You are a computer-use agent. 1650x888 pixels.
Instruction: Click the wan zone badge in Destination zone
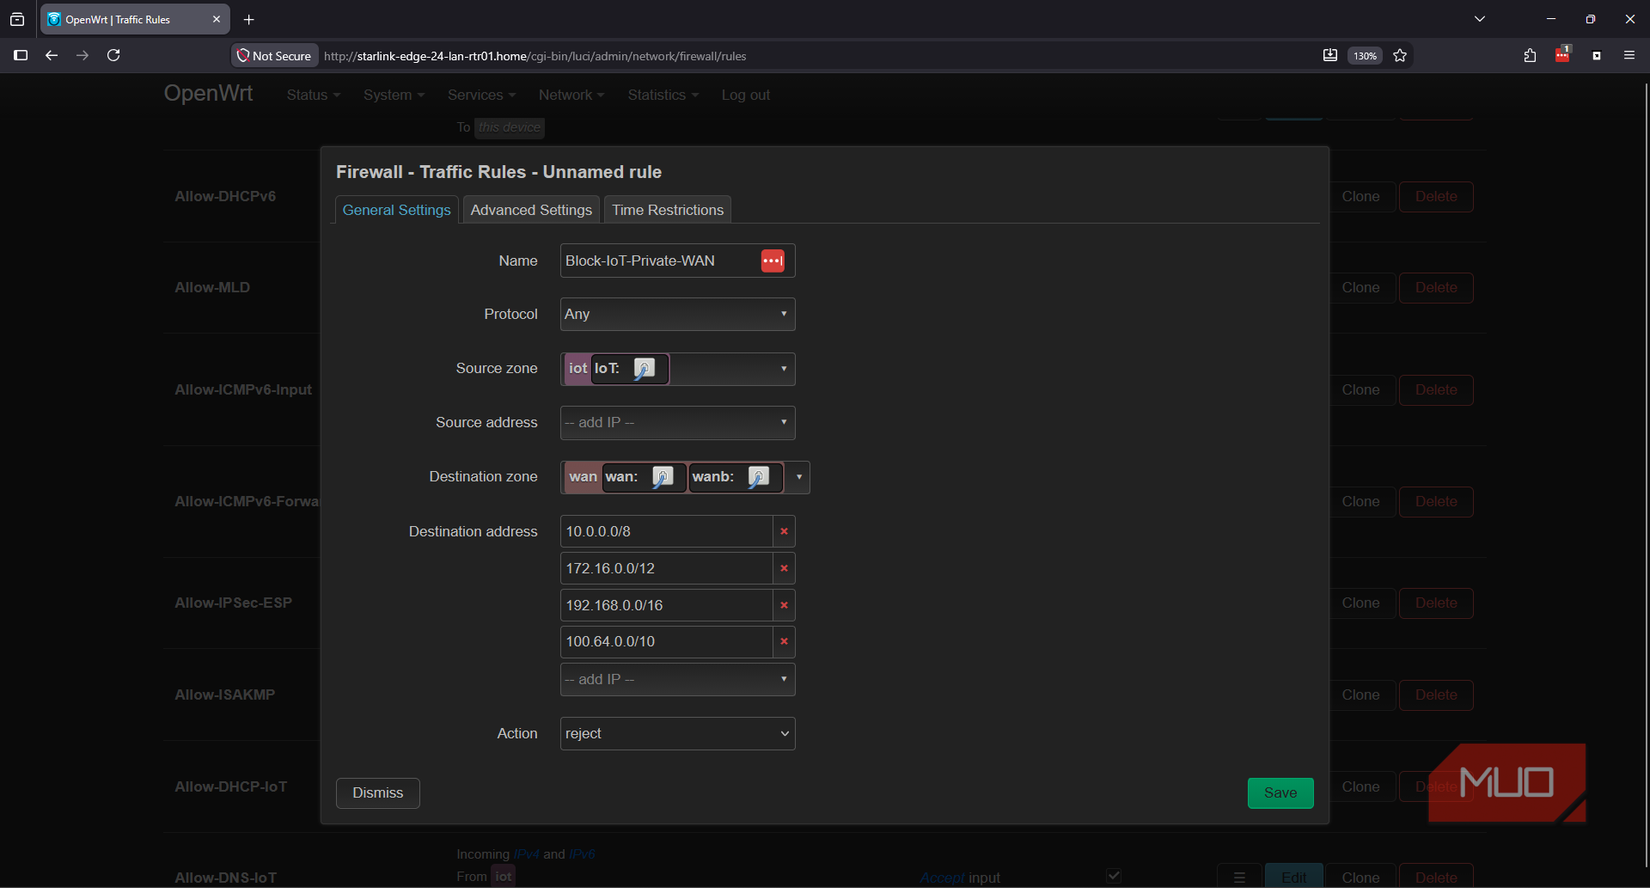point(583,477)
